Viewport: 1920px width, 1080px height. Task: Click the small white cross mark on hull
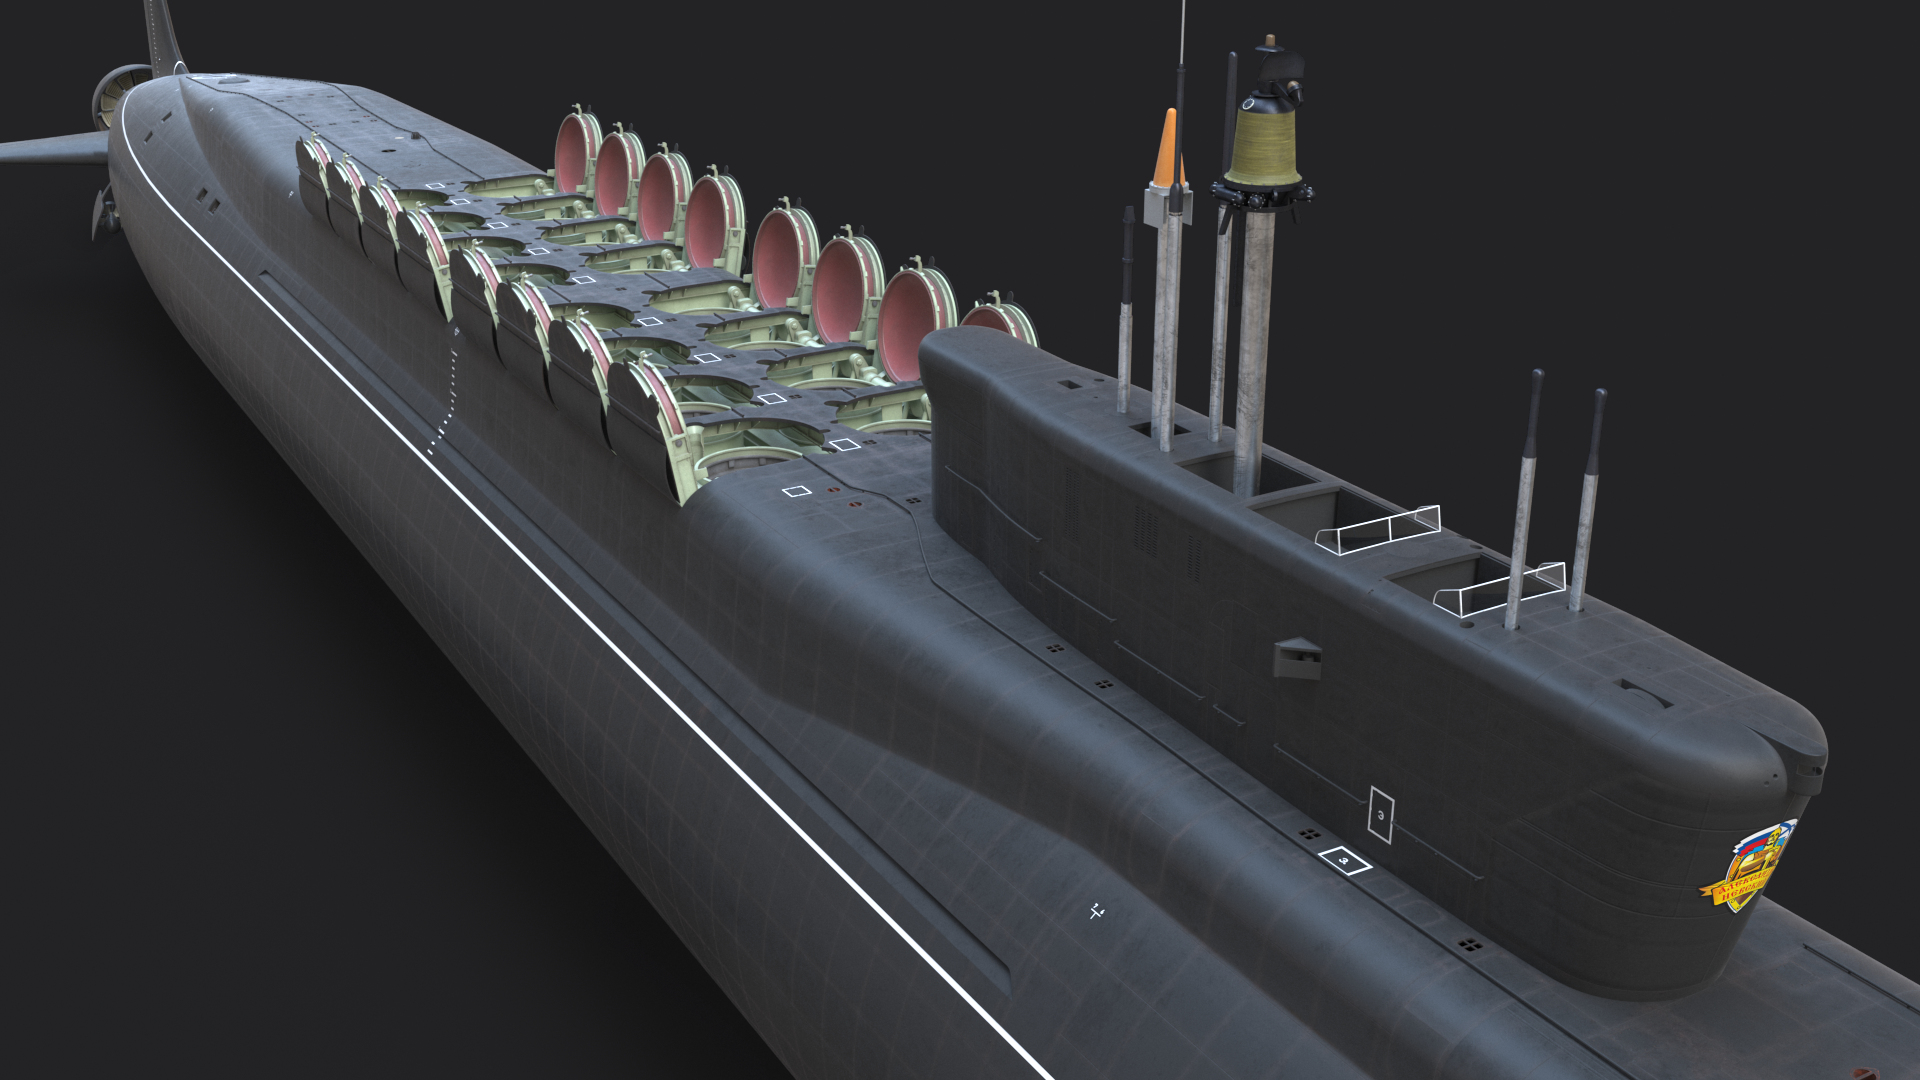(1097, 911)
